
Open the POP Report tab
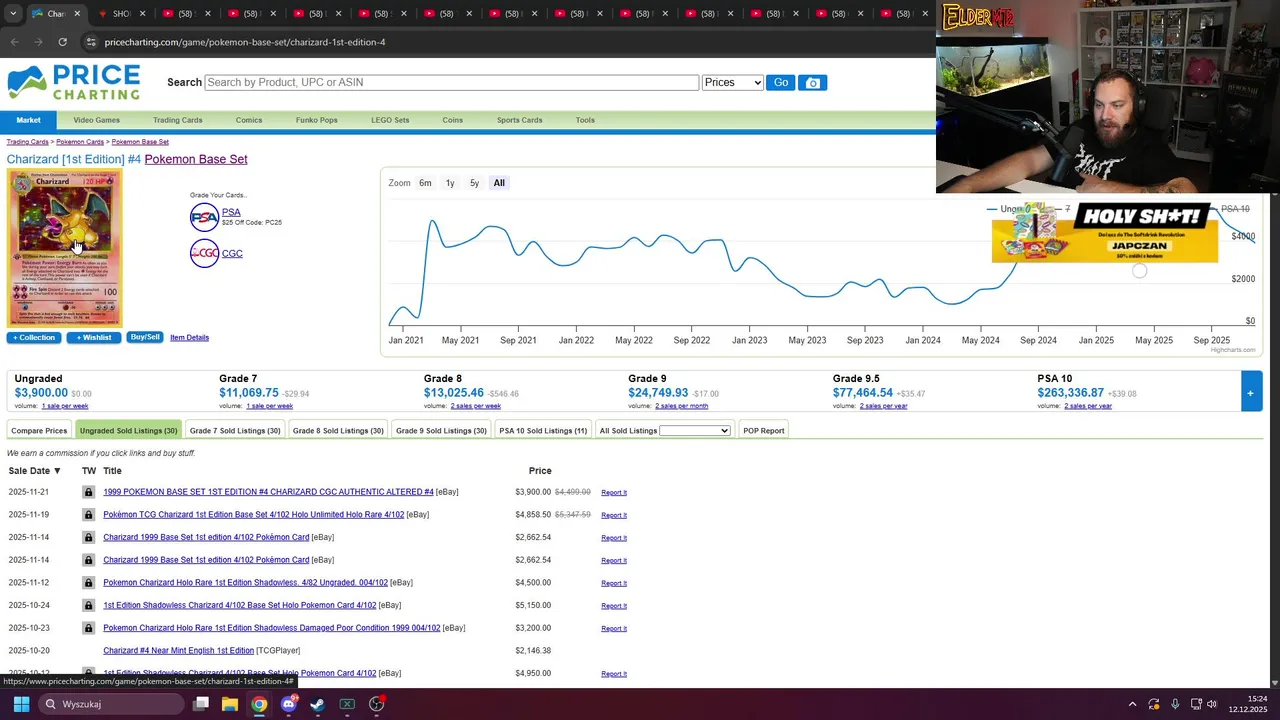tap(764, 431)
